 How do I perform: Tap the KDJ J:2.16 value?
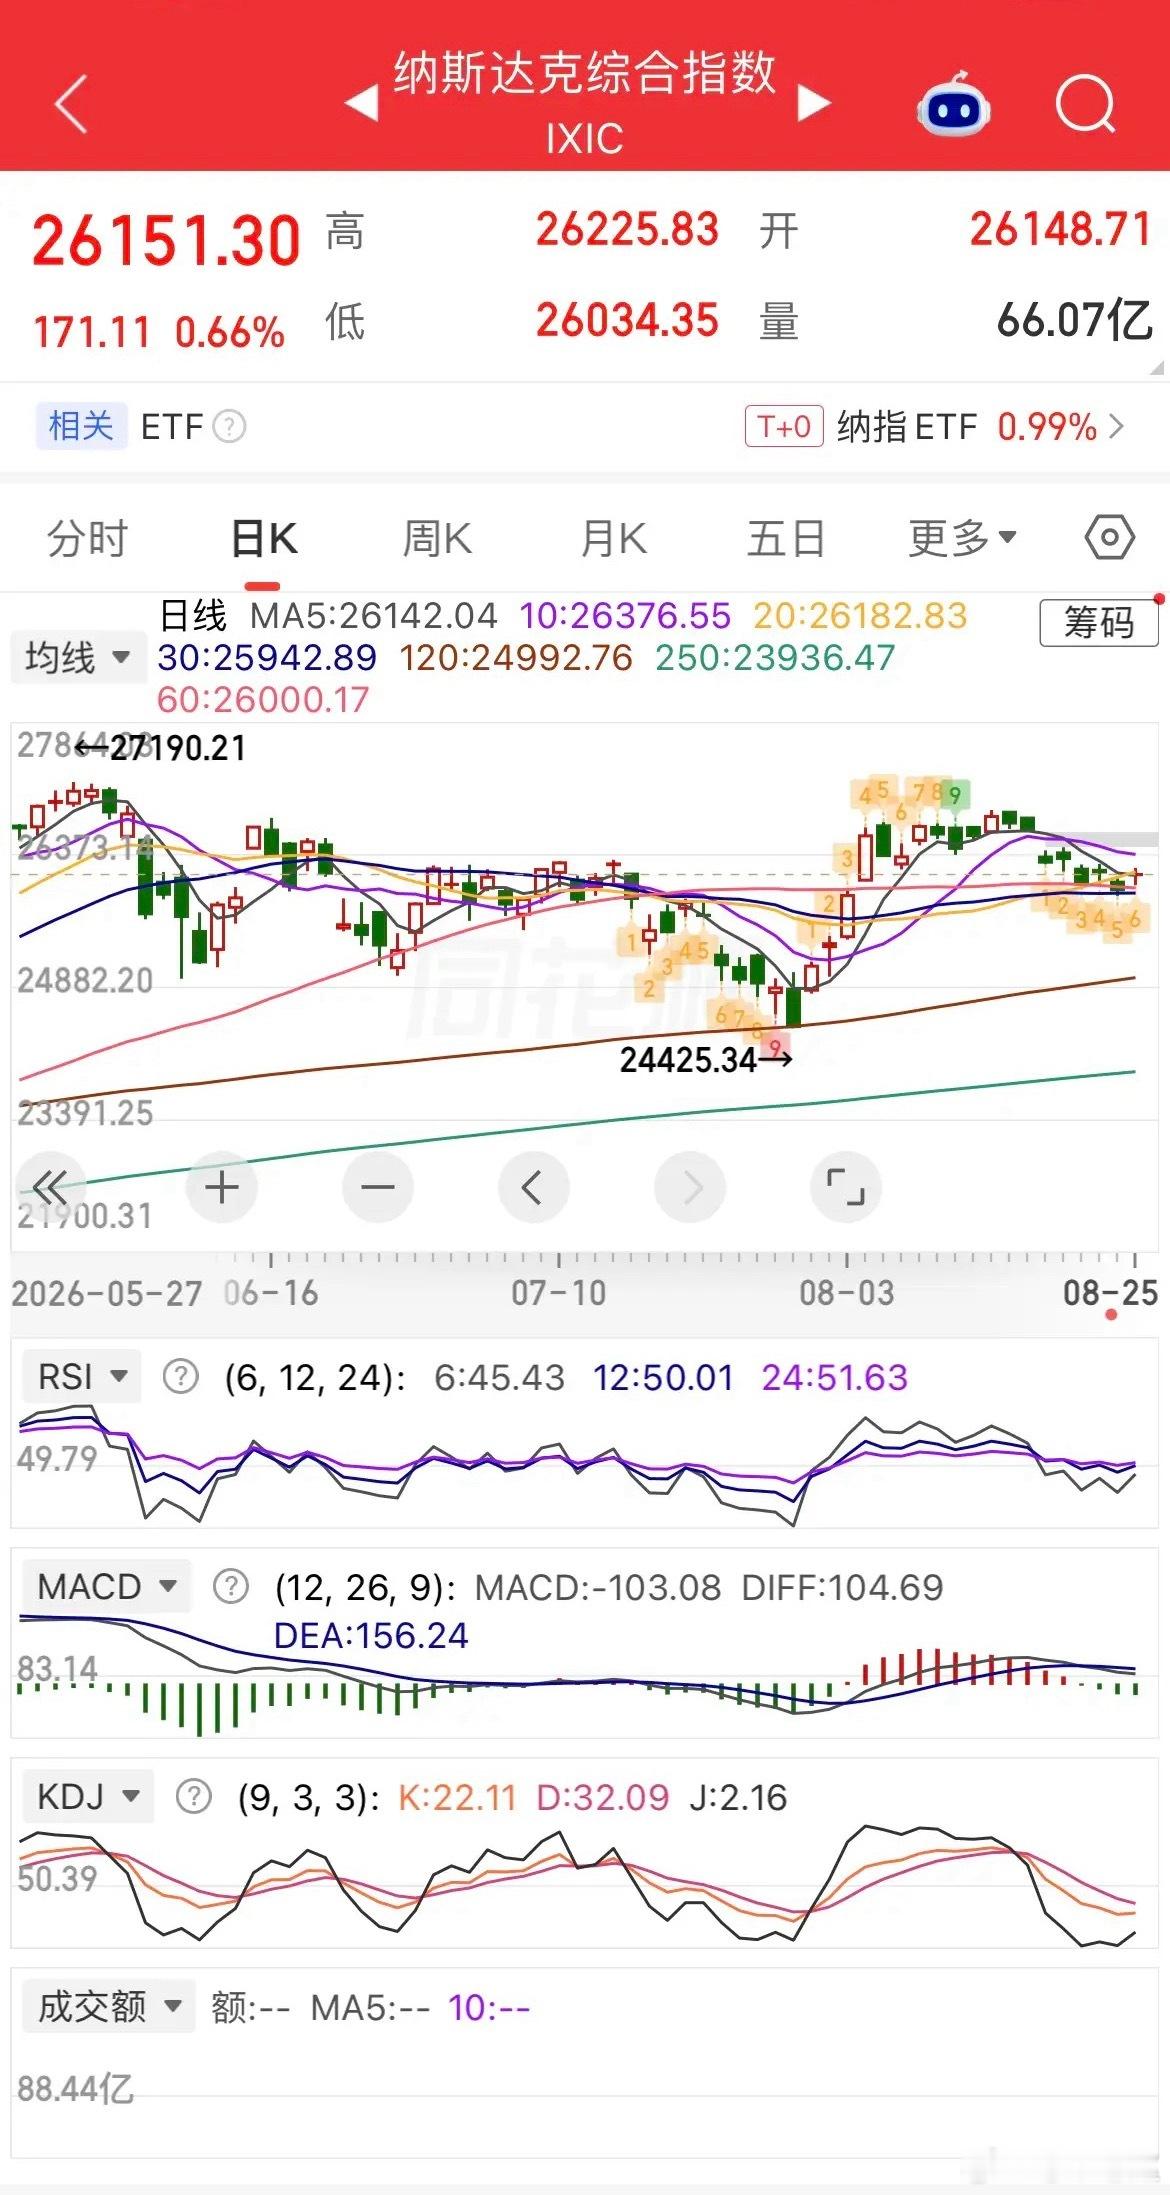(x=738, y=1797)
